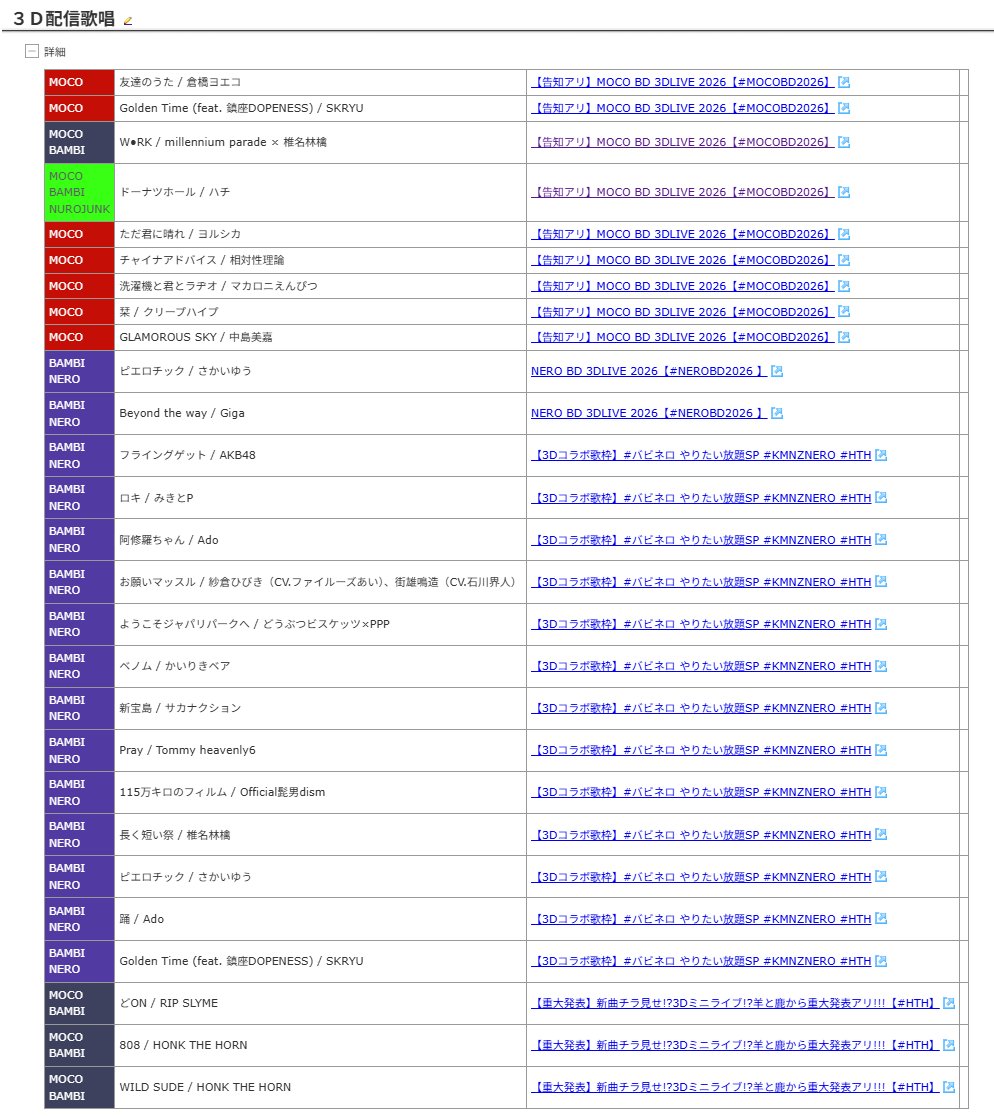This screenshot has height=1116, width=994.
Task: Click external link icon in ベノム / かいりきベア row
Action: click(881, 665)
